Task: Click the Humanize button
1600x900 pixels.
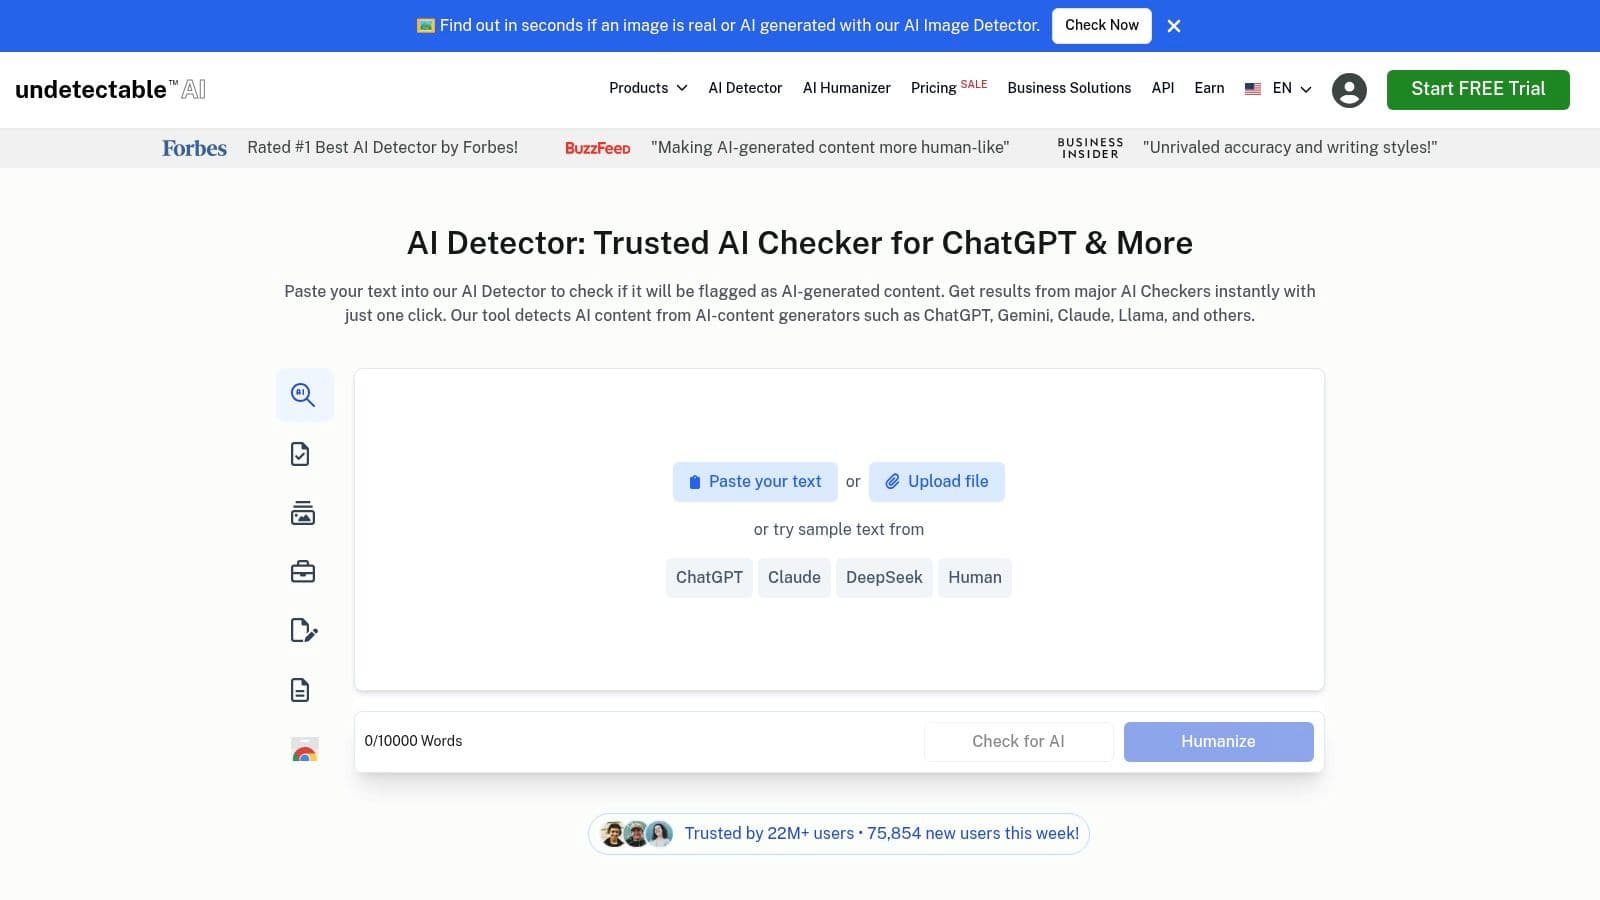Action: click(x=1218, y=742)
